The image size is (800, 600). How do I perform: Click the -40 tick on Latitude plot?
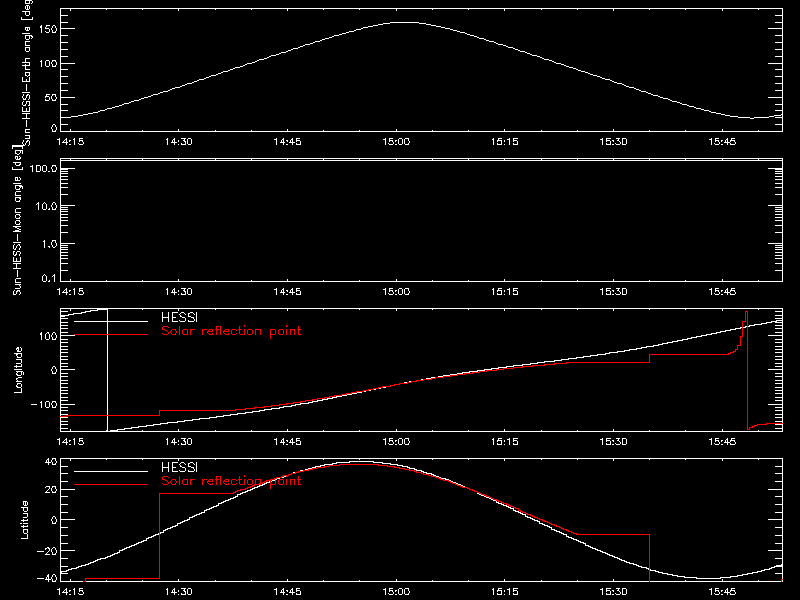[47, 579]
